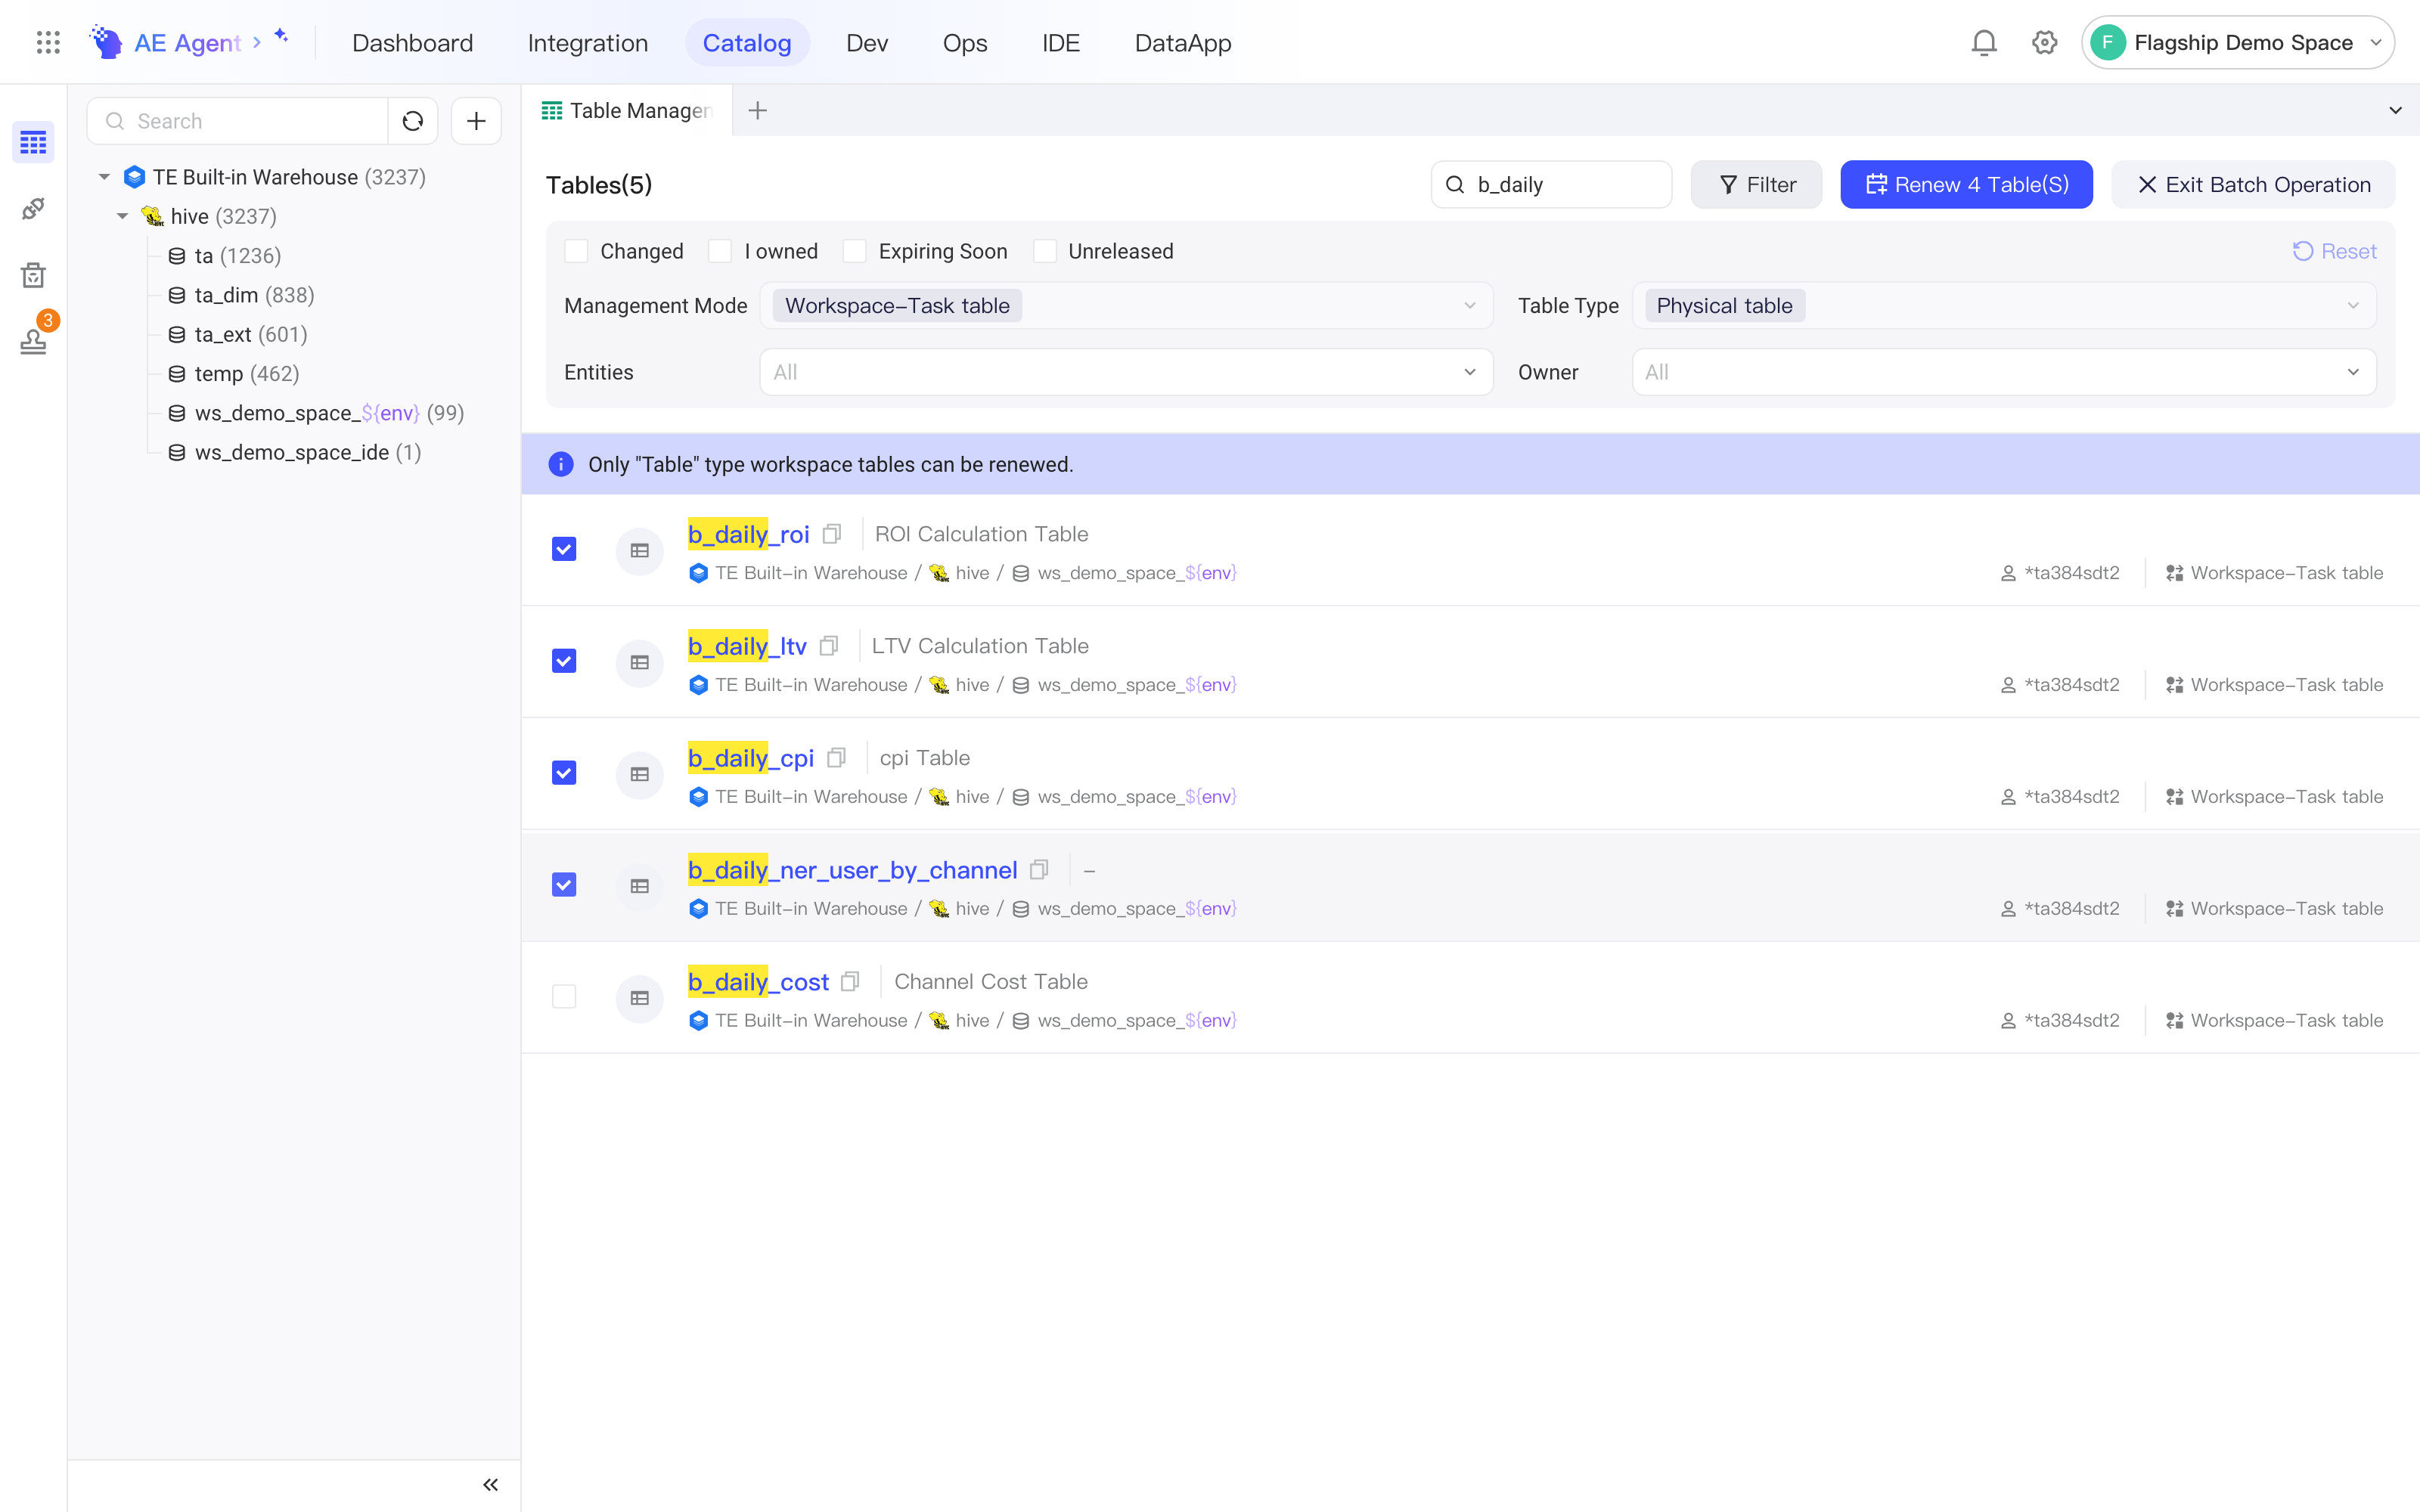Copy the b_daily_ner_user_by_channel name
Image resolution: width=2420 pixels, height=1512 pixels.
(1040, 870)
